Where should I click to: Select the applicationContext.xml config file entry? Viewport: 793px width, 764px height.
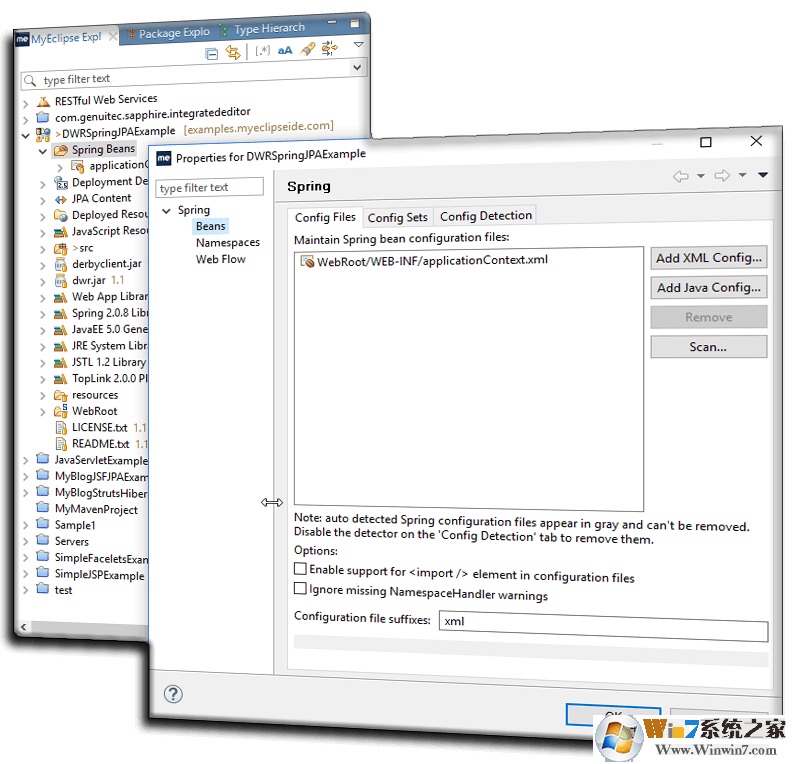point(432,260)
